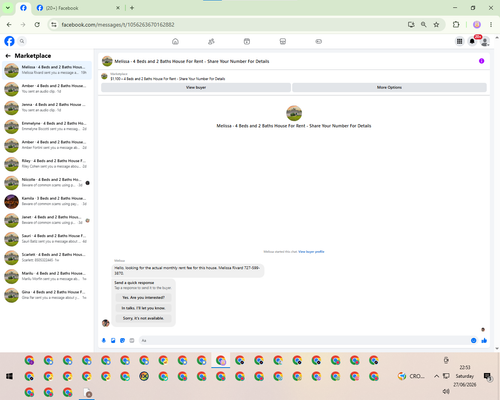500x400 pixels.
Task: Send quick reply 'Sorry, it's not available.'
Action: click(x=143, y=318)
